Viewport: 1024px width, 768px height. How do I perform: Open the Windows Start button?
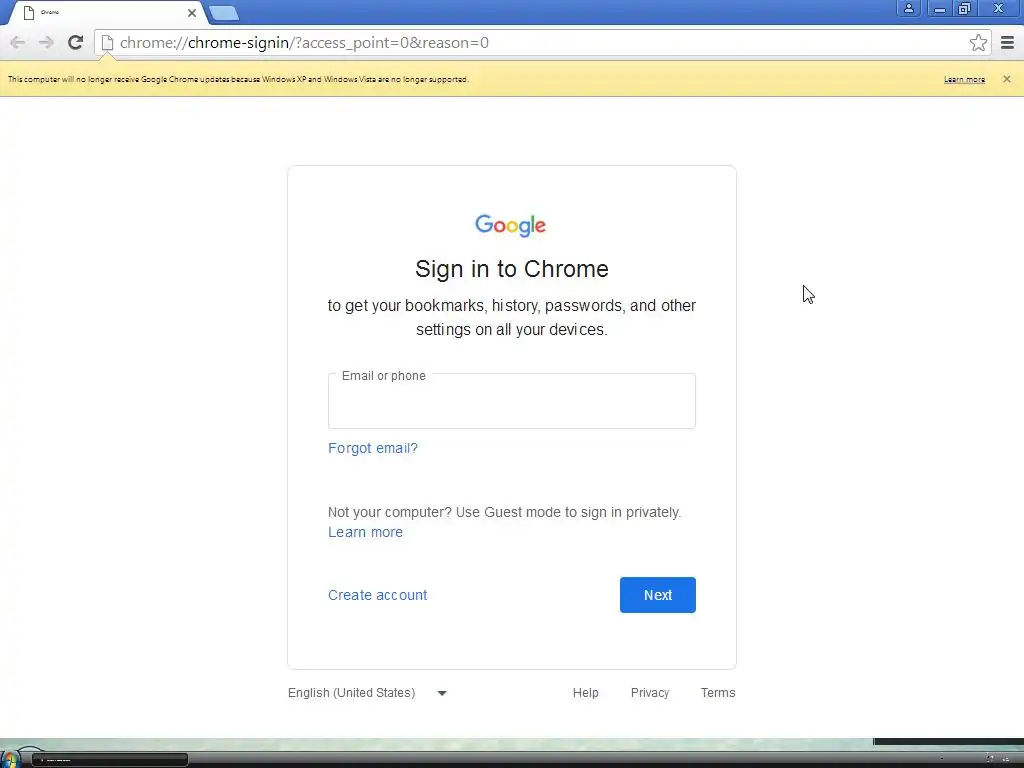(x=12, y=760)
